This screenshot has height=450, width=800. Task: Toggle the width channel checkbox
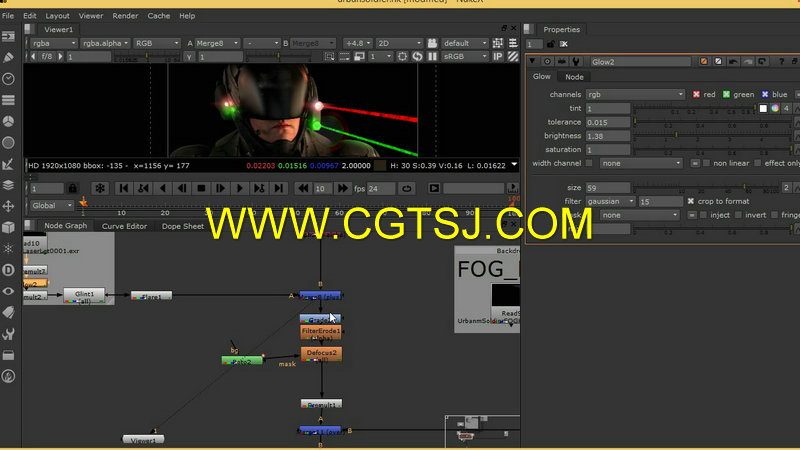pos(589,163)
